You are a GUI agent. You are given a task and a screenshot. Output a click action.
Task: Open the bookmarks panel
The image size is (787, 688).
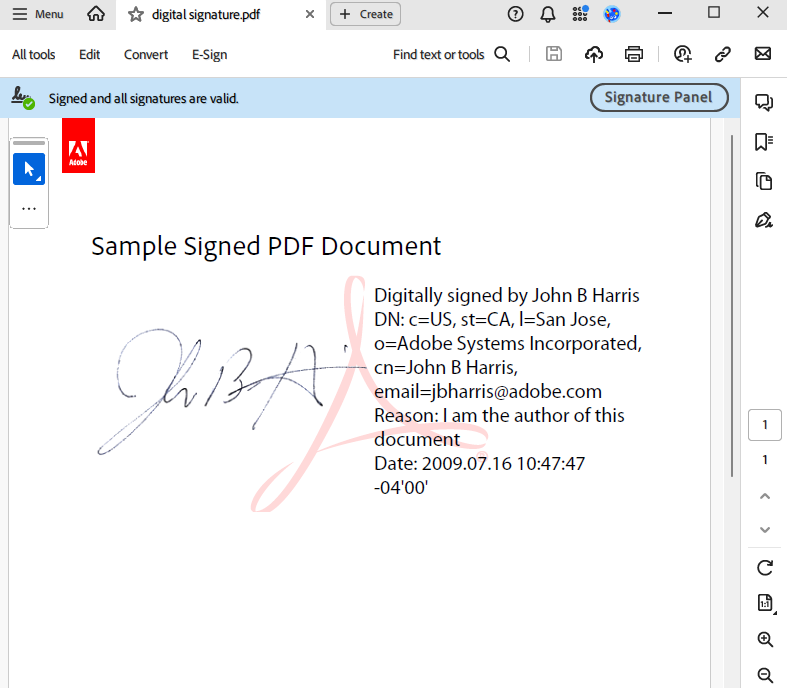tap(764, 142)
